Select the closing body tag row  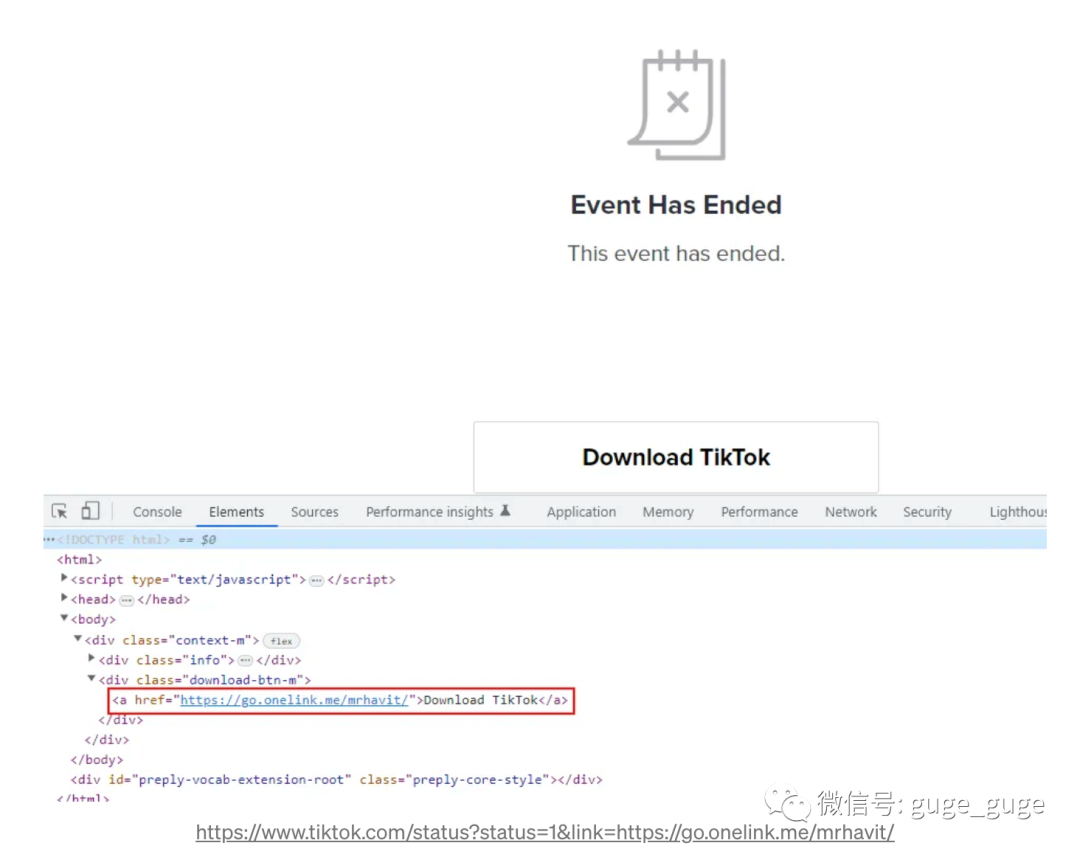tap(96, 760)
